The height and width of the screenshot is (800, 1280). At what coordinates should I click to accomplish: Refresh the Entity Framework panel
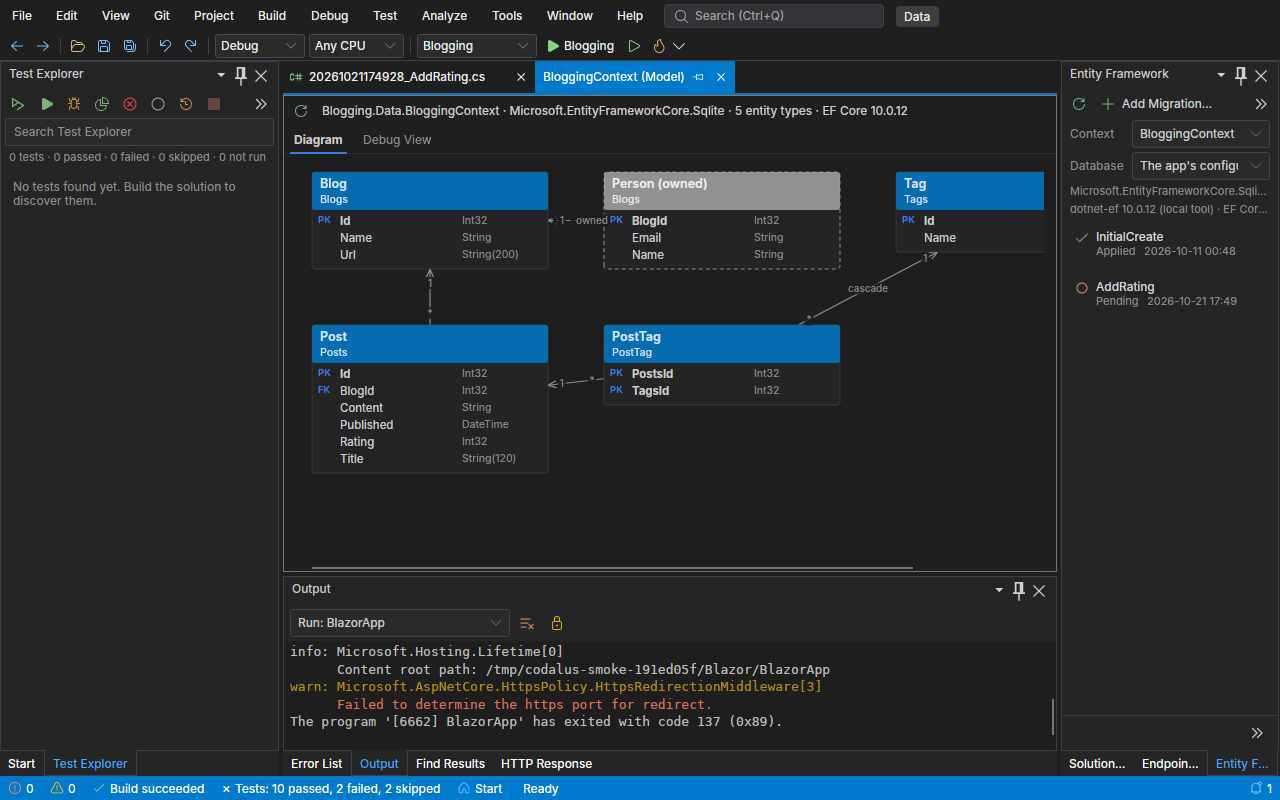1079,104
